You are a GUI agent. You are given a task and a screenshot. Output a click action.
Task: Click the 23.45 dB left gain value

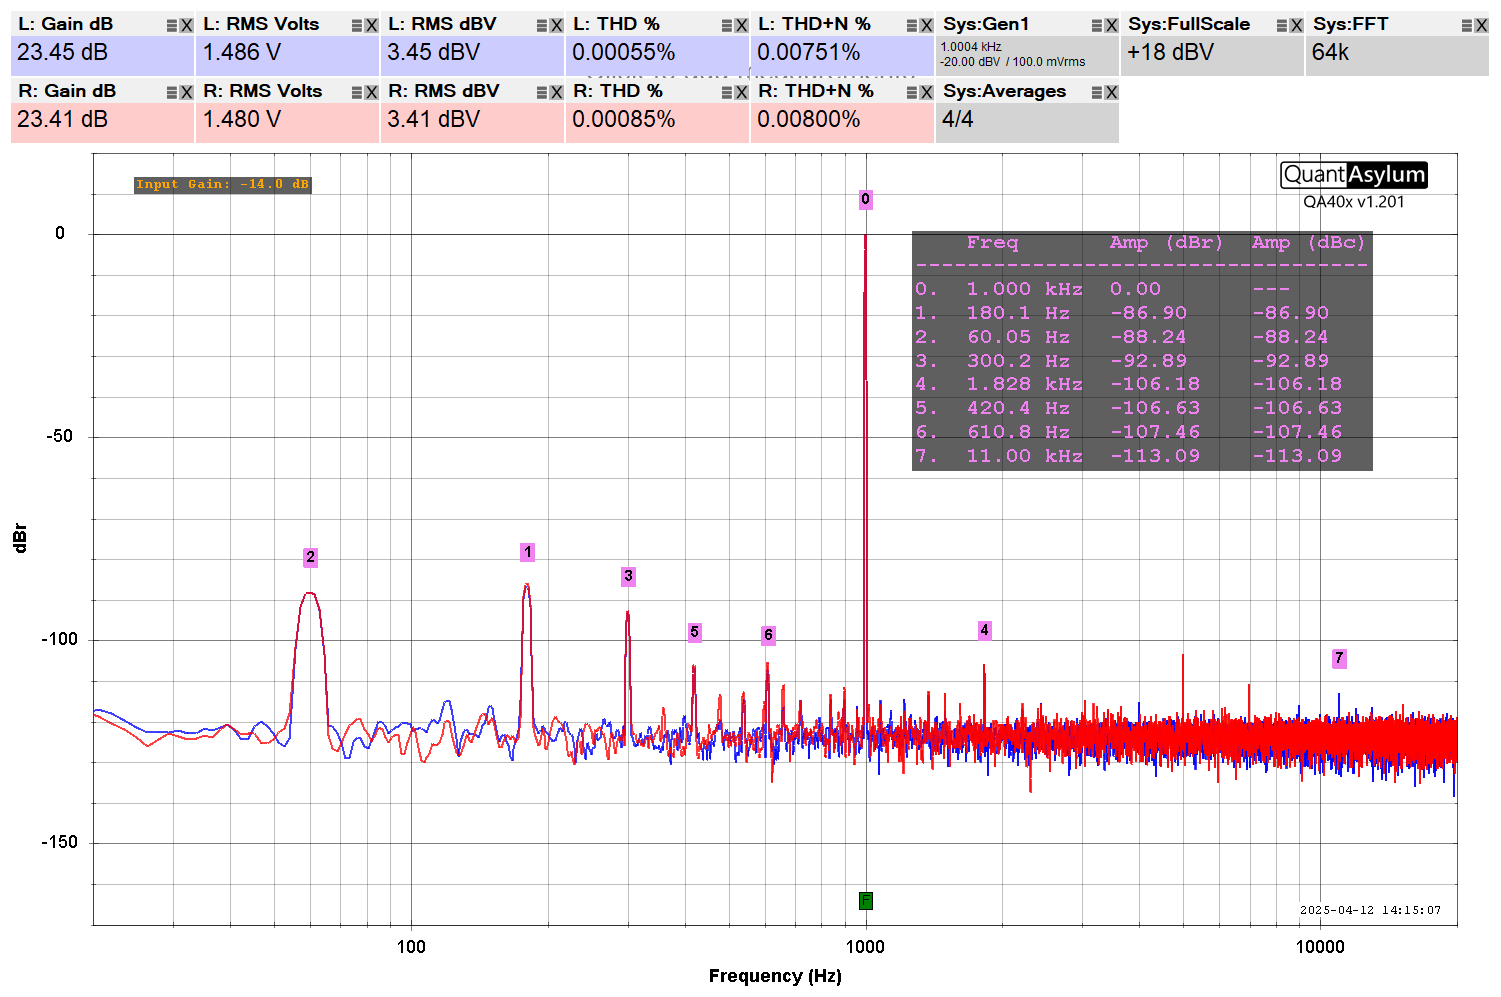(x=62, y=52)
